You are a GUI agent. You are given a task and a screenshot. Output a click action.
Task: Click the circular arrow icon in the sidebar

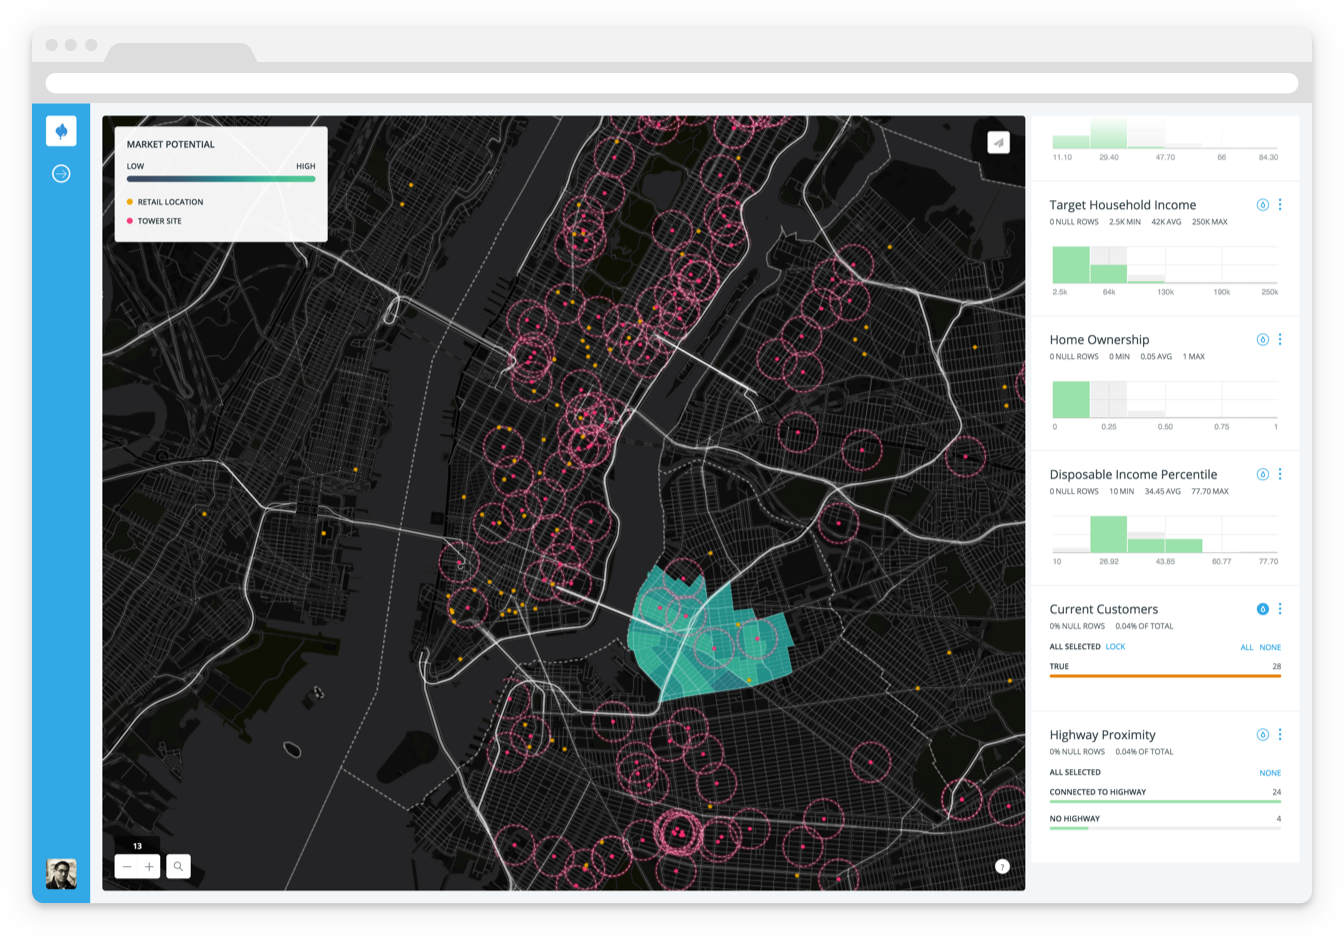click(x=61, y=173)
